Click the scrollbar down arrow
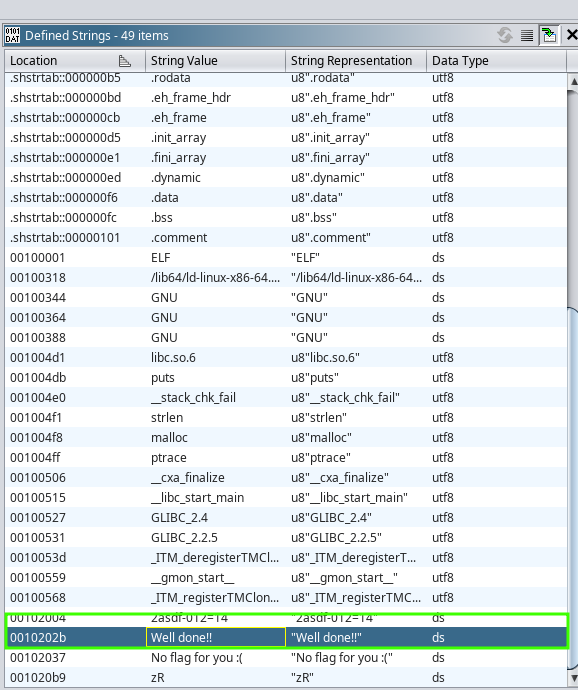 coord(574,679)
